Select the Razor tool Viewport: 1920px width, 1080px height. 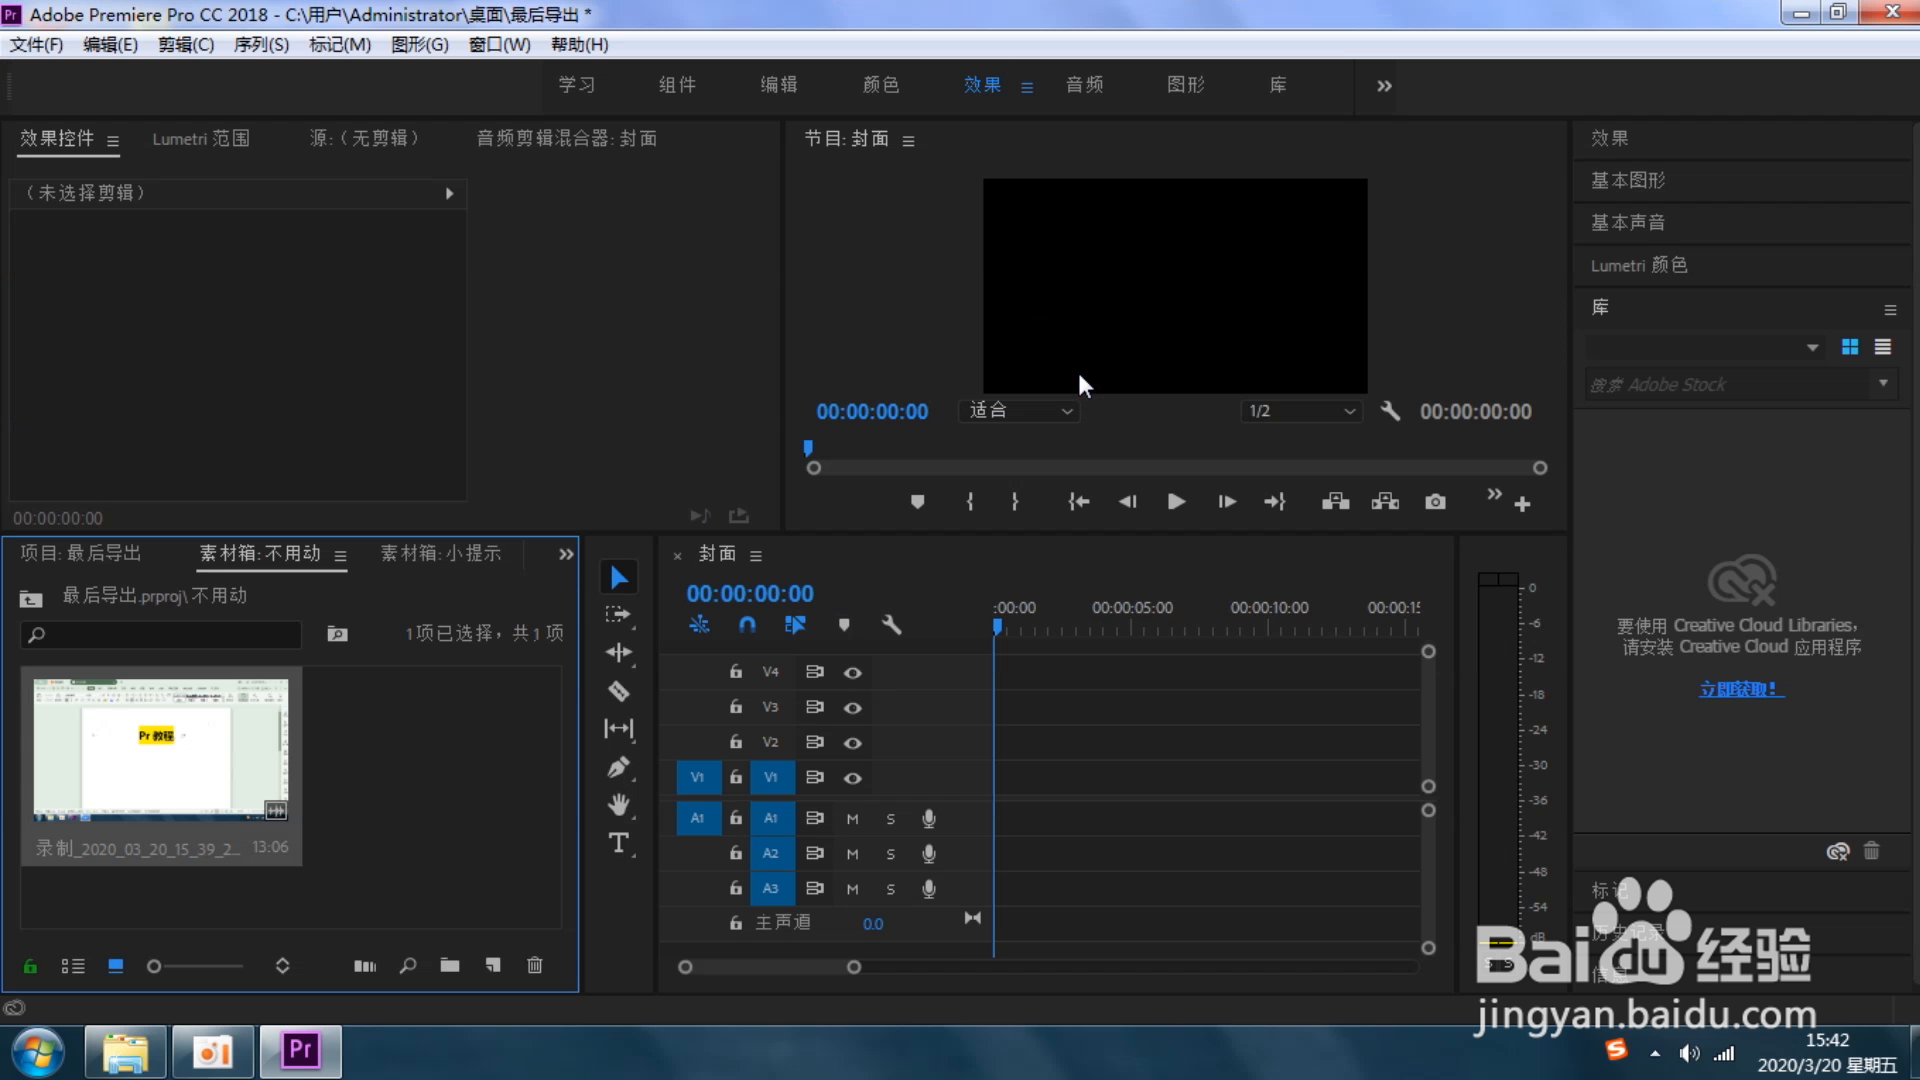pos(618,691)
